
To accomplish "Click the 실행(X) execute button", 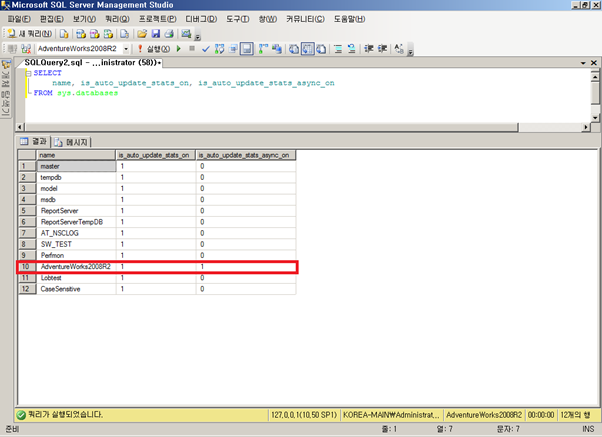I will click(154, 49).
